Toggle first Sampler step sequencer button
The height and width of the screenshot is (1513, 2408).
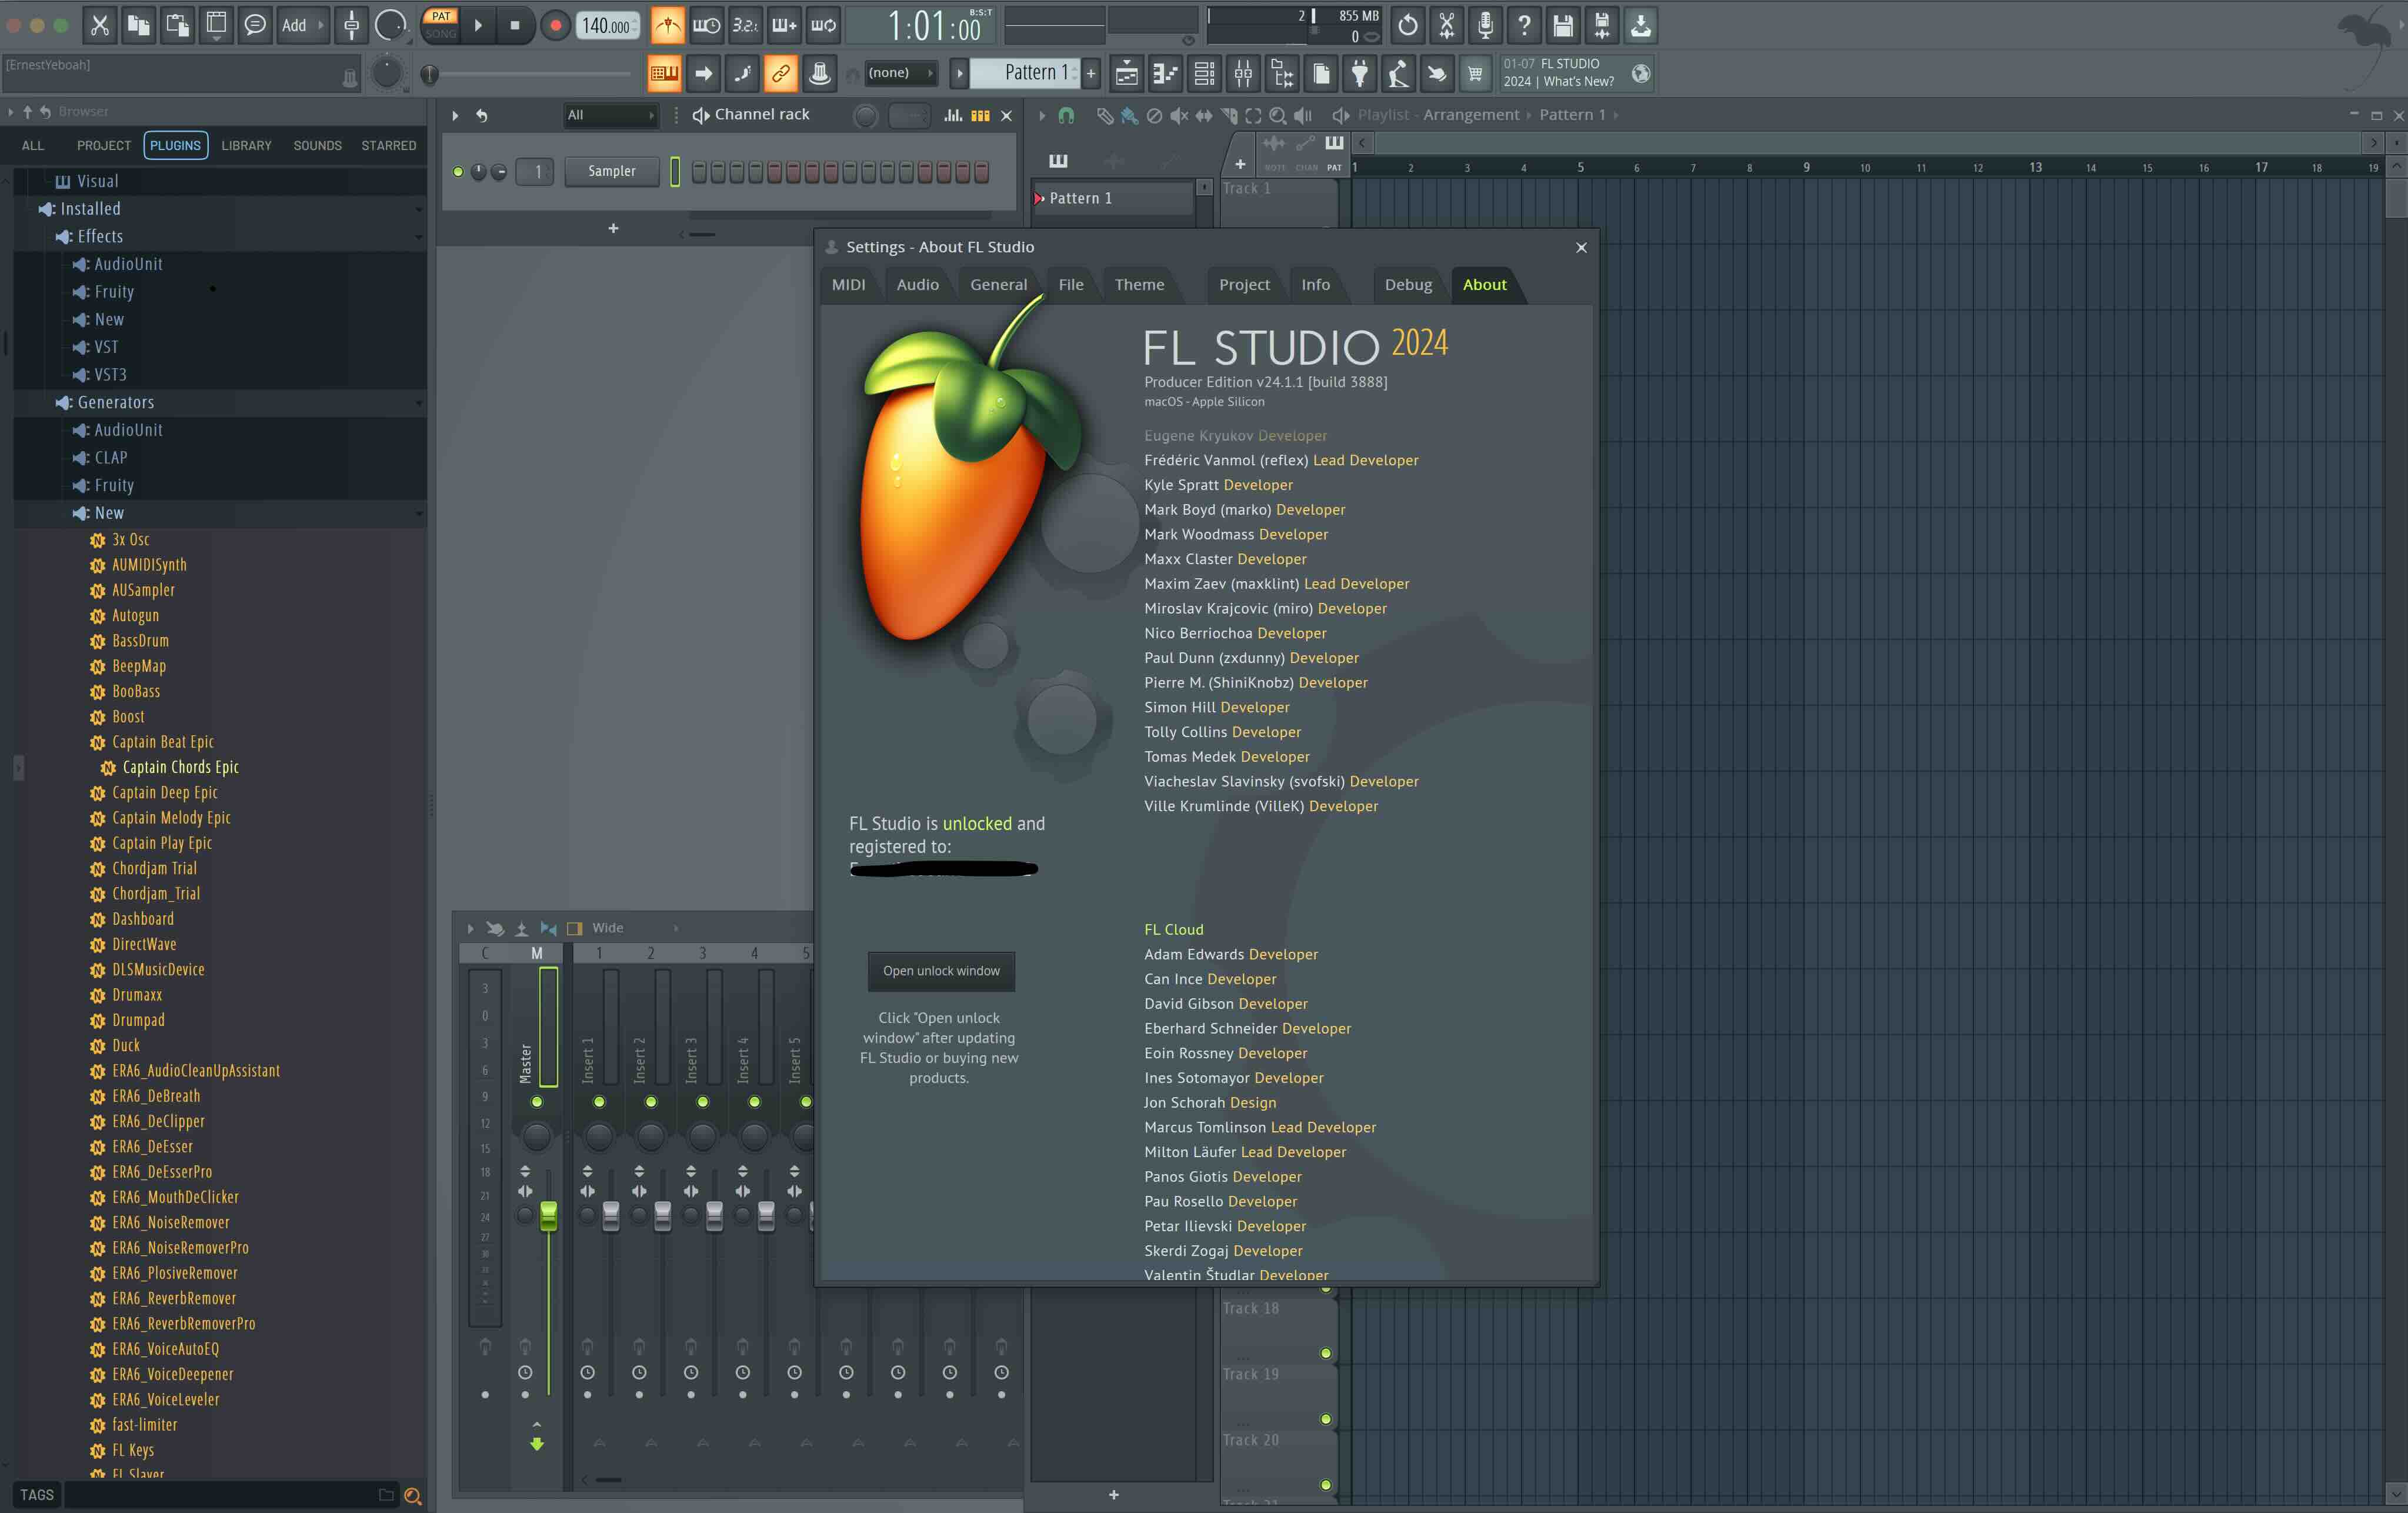point(699,172)
